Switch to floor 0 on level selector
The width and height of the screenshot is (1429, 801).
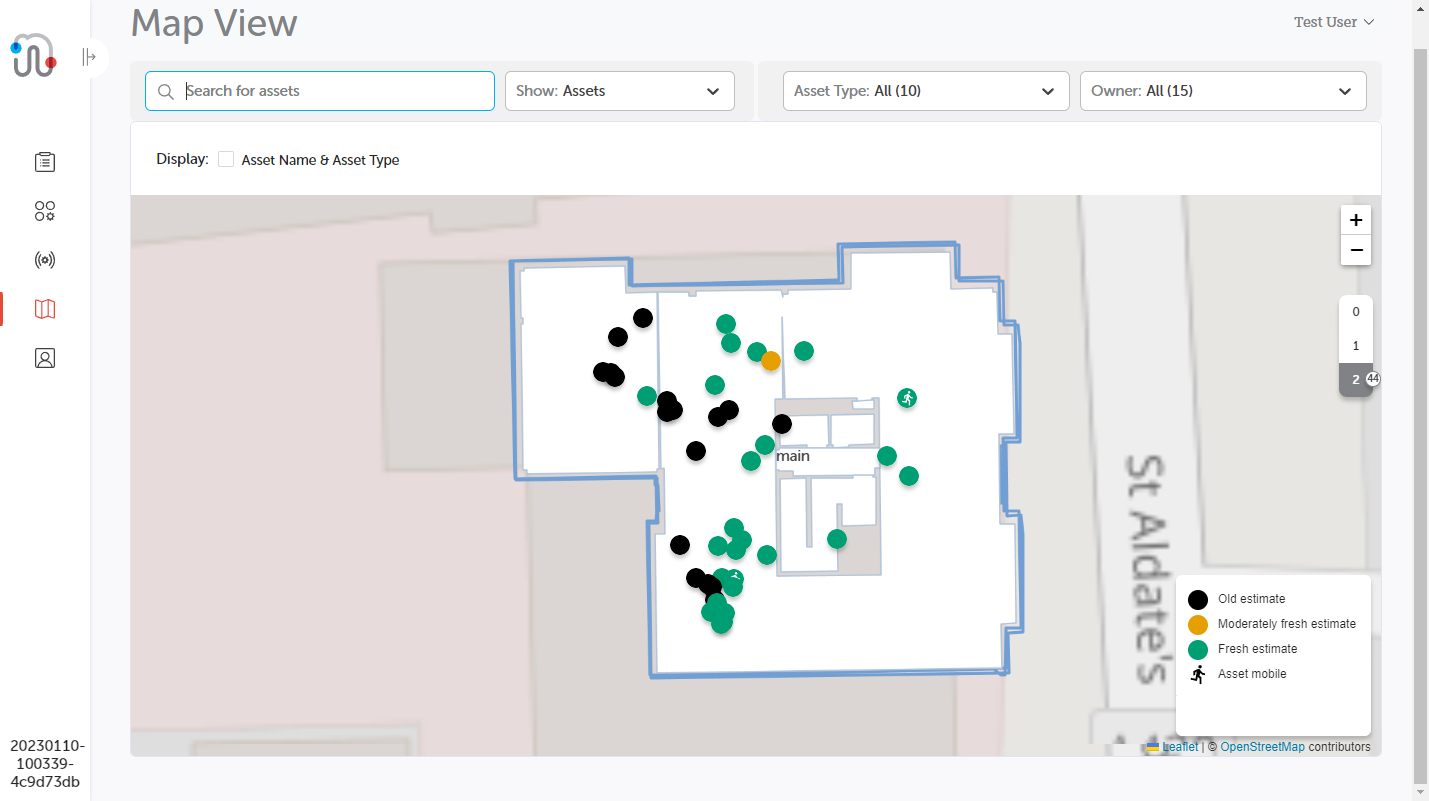pyautogui.click(x=1355, y=312)
